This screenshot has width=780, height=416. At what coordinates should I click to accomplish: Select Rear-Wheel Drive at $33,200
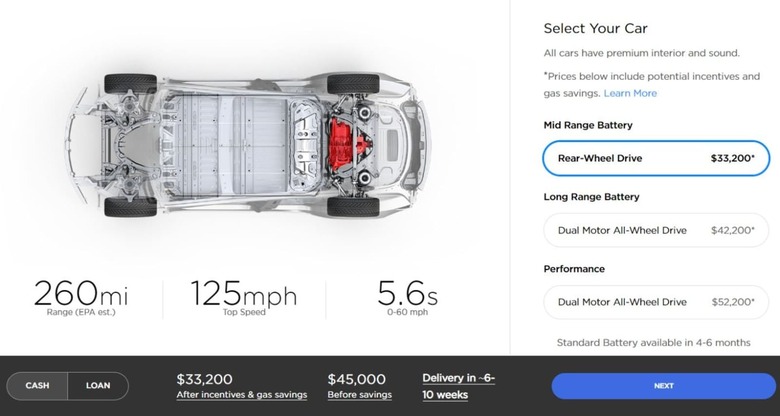[x=657, y=158]
